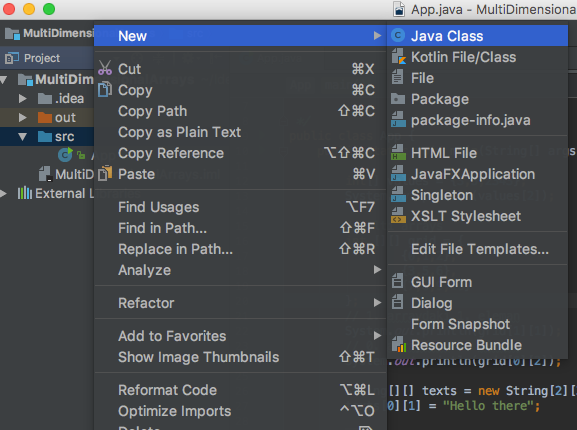Viewport: 577px width, 430px height.
Task: Click the orange out folder icon
Action: click(x=45, y=117)
